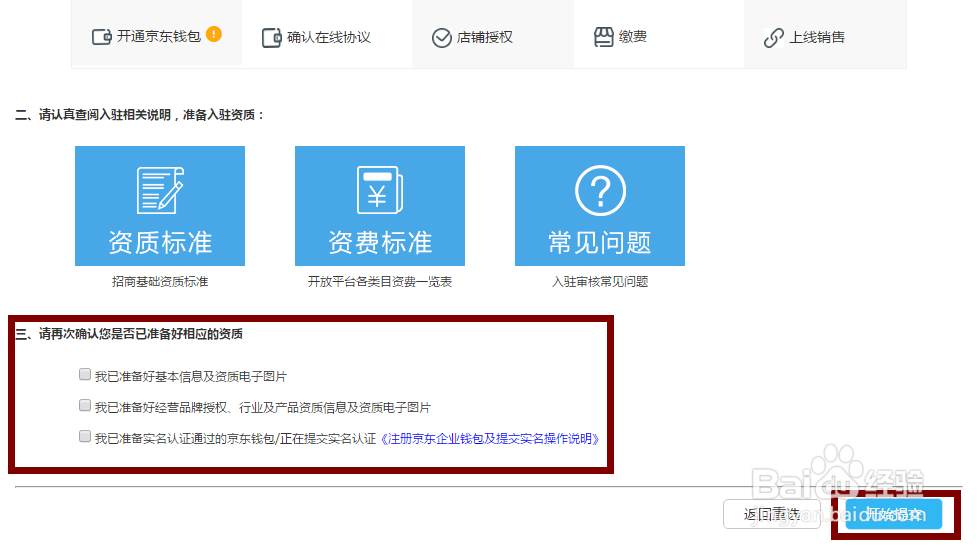This screenshot has height=549, width=980.
Task: Click the blue 开始提交 button
Action: (x=894, y=514)
